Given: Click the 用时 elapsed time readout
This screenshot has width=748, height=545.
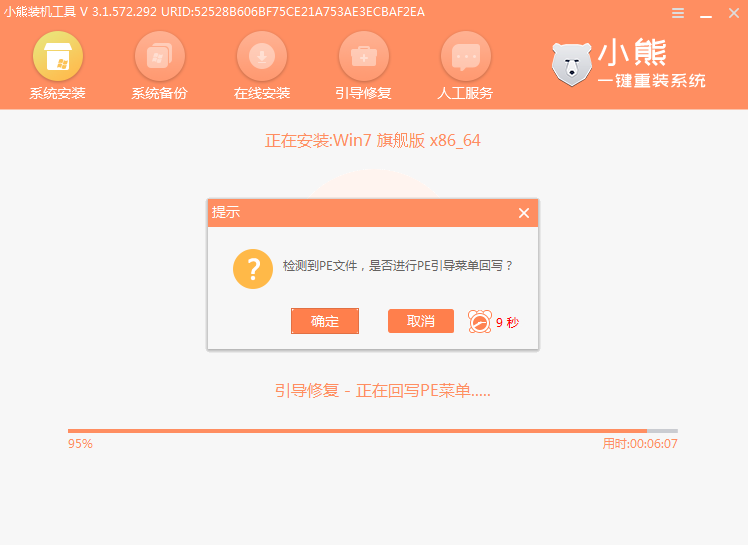Looking at the screenshot, I should pos(640,443).
